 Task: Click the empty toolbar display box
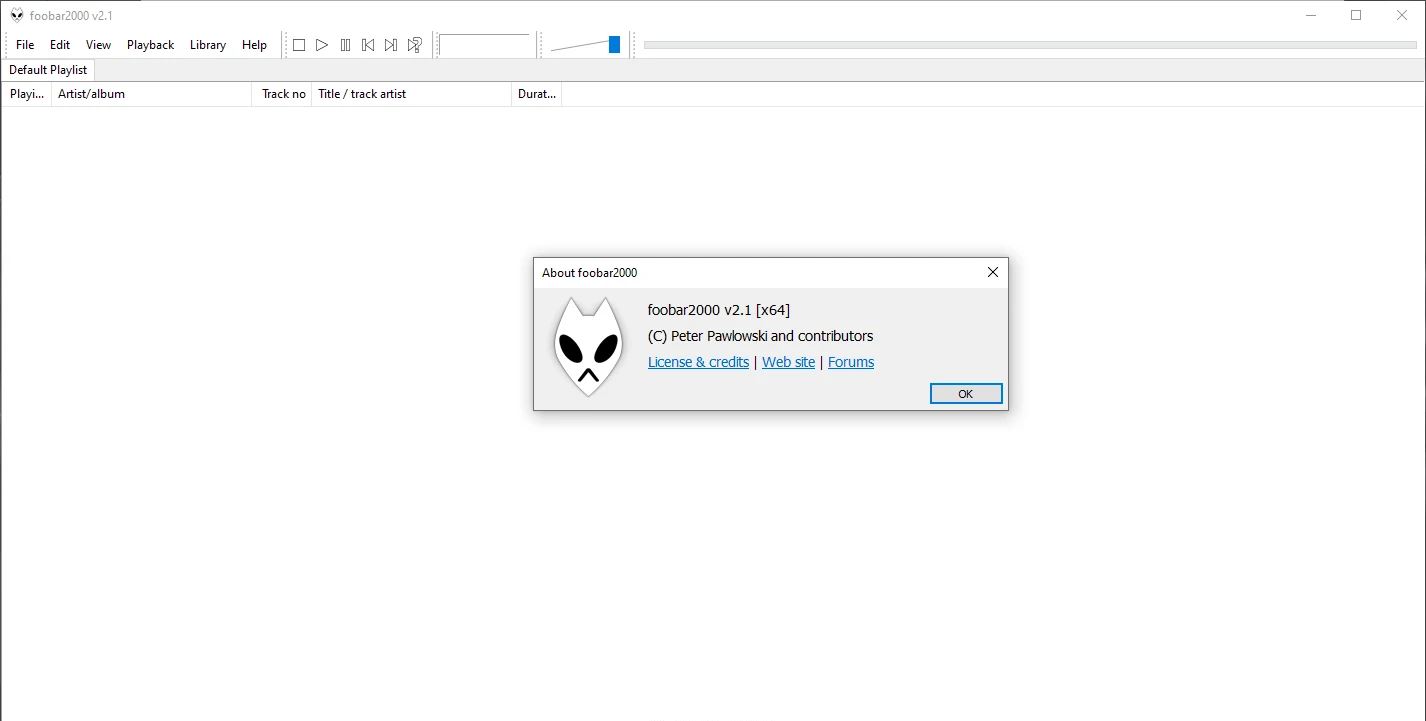point(484,45)
